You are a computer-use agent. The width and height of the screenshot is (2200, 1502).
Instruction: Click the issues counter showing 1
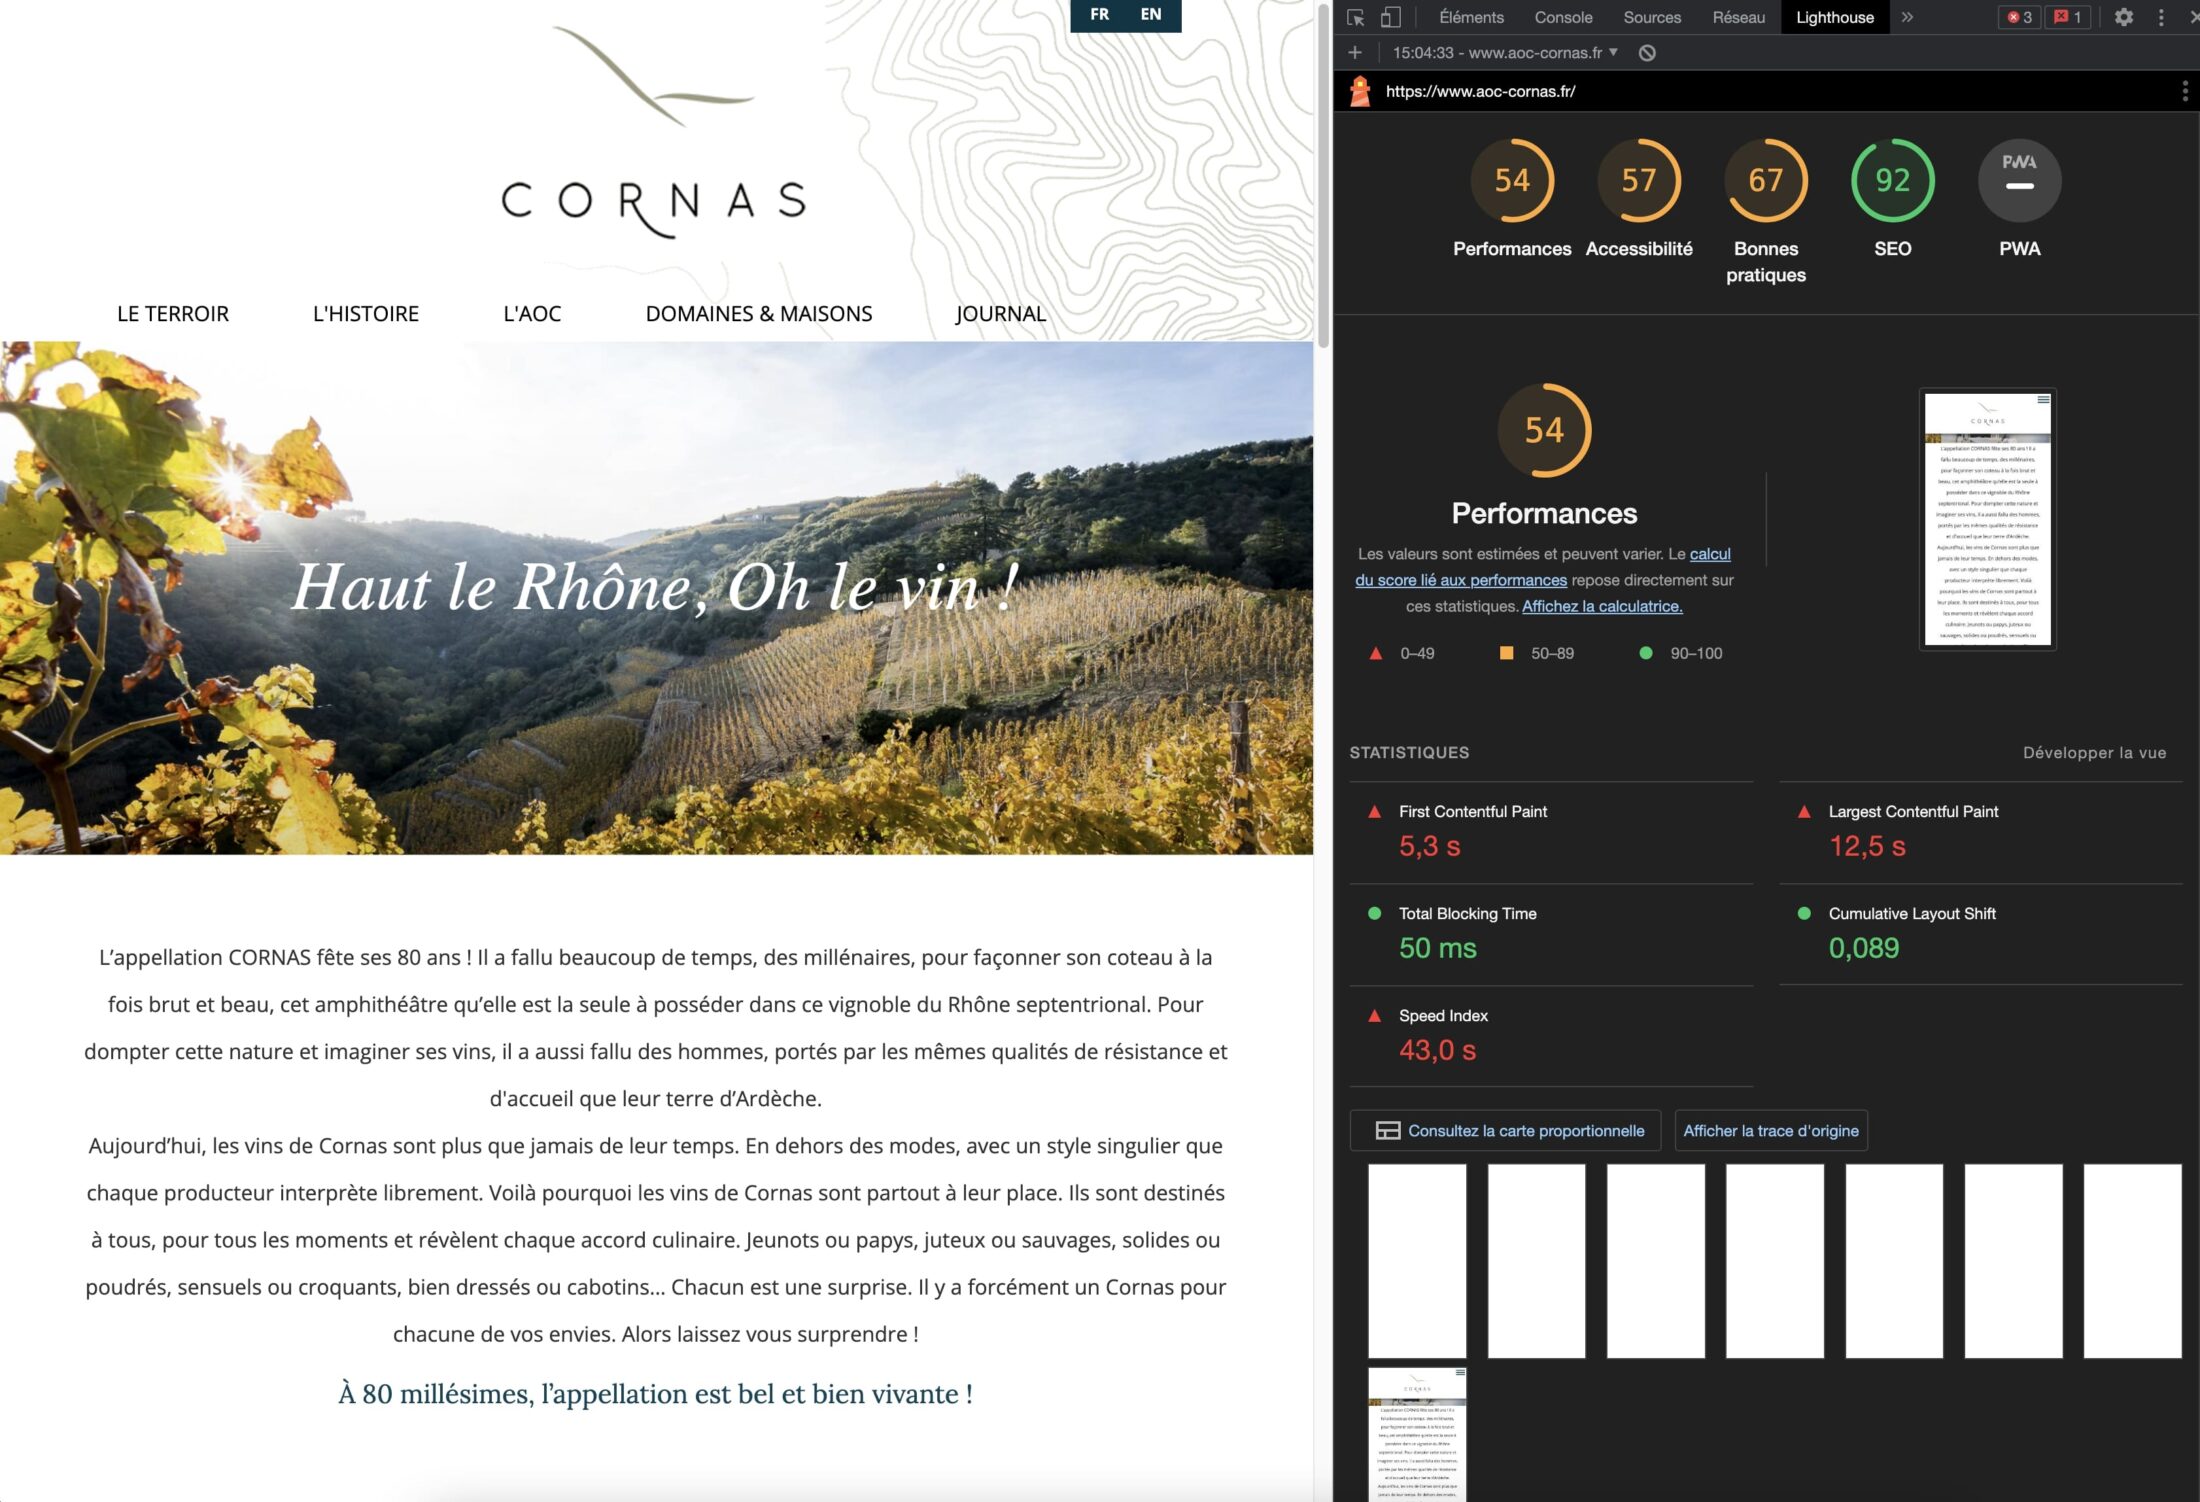point(2067,17)
